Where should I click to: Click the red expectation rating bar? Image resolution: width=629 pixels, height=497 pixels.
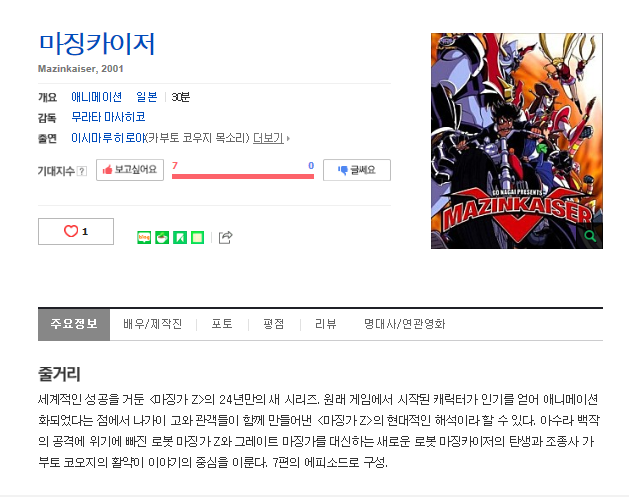243,176
